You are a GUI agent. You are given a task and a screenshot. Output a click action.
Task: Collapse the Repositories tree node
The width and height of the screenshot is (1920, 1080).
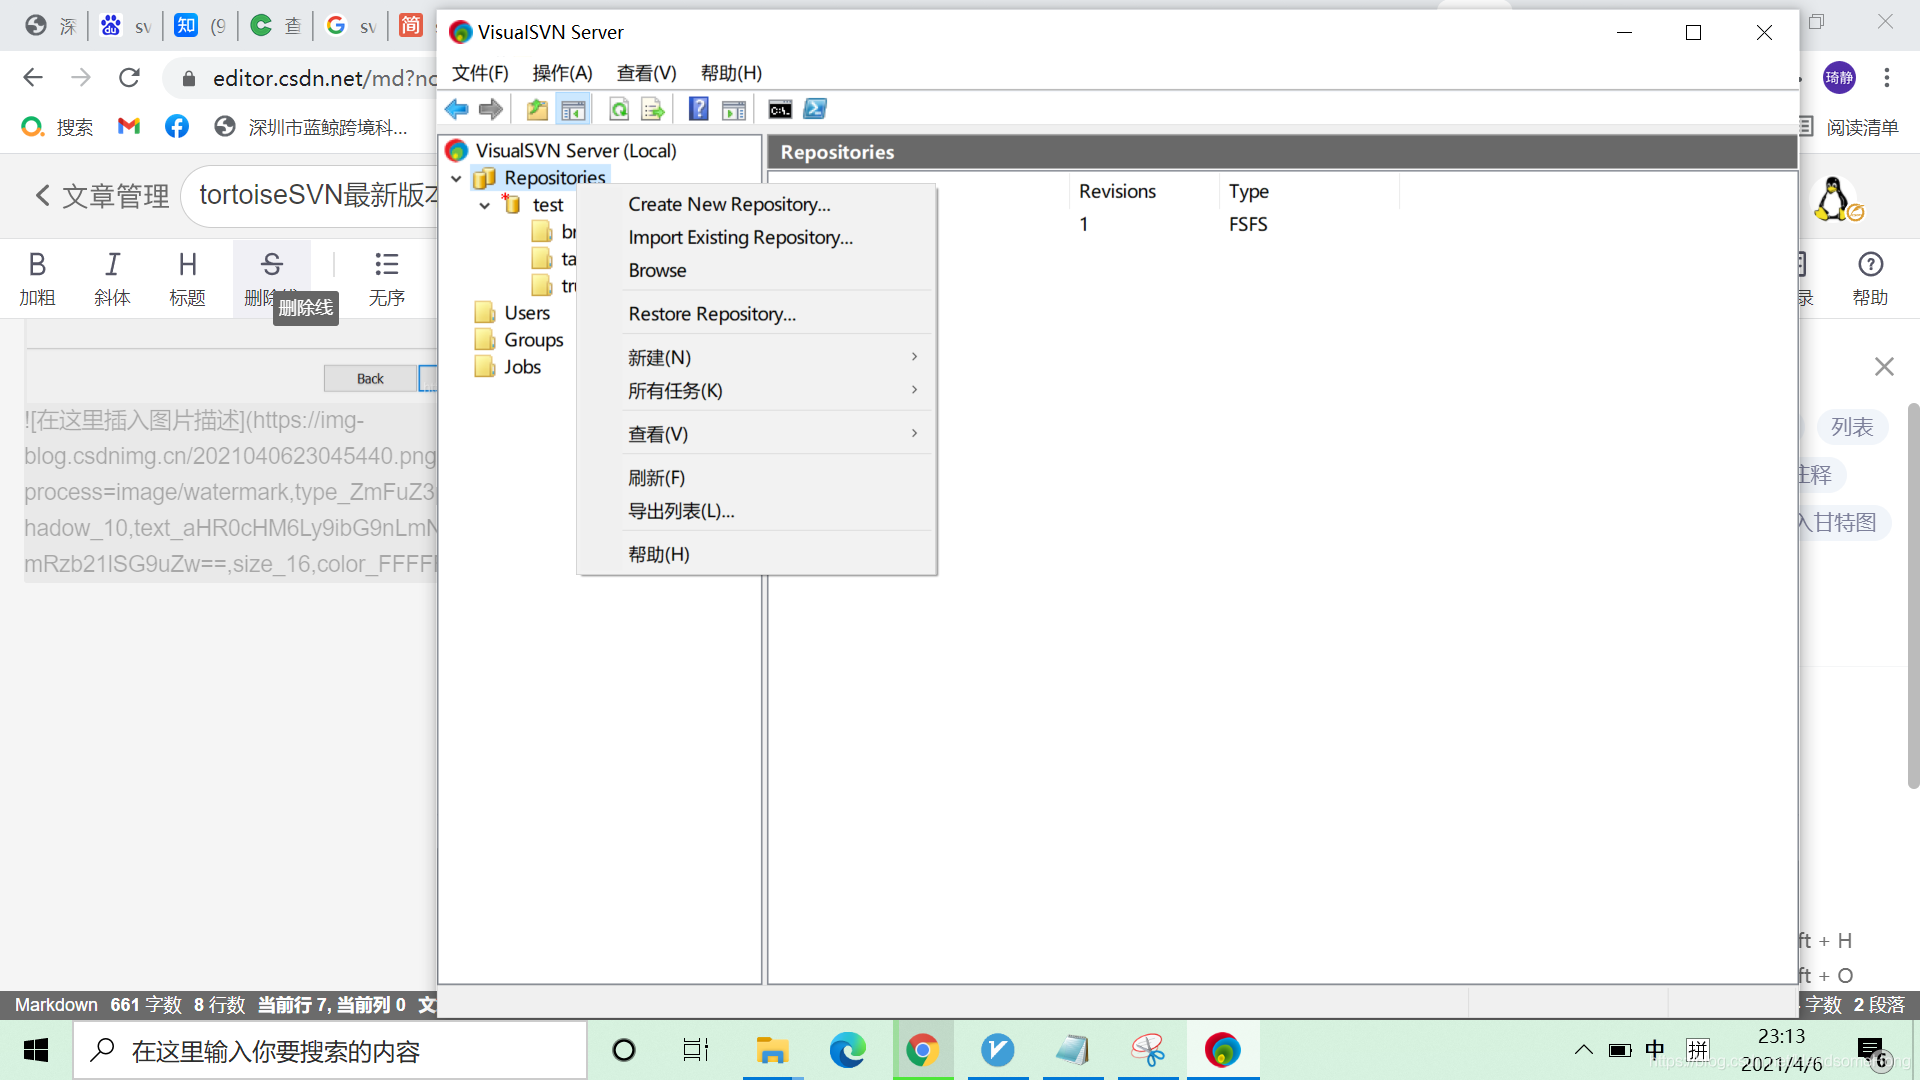click(x=457, y=178)
